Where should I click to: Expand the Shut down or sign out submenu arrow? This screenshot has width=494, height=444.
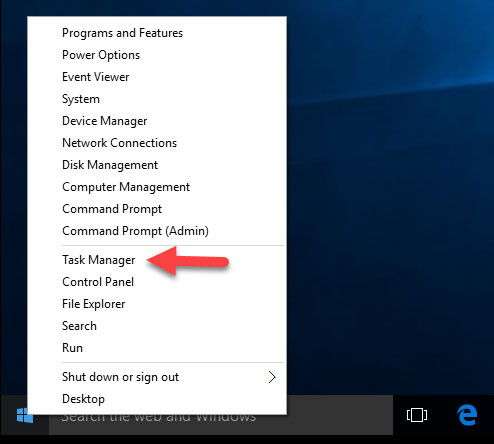272,377
